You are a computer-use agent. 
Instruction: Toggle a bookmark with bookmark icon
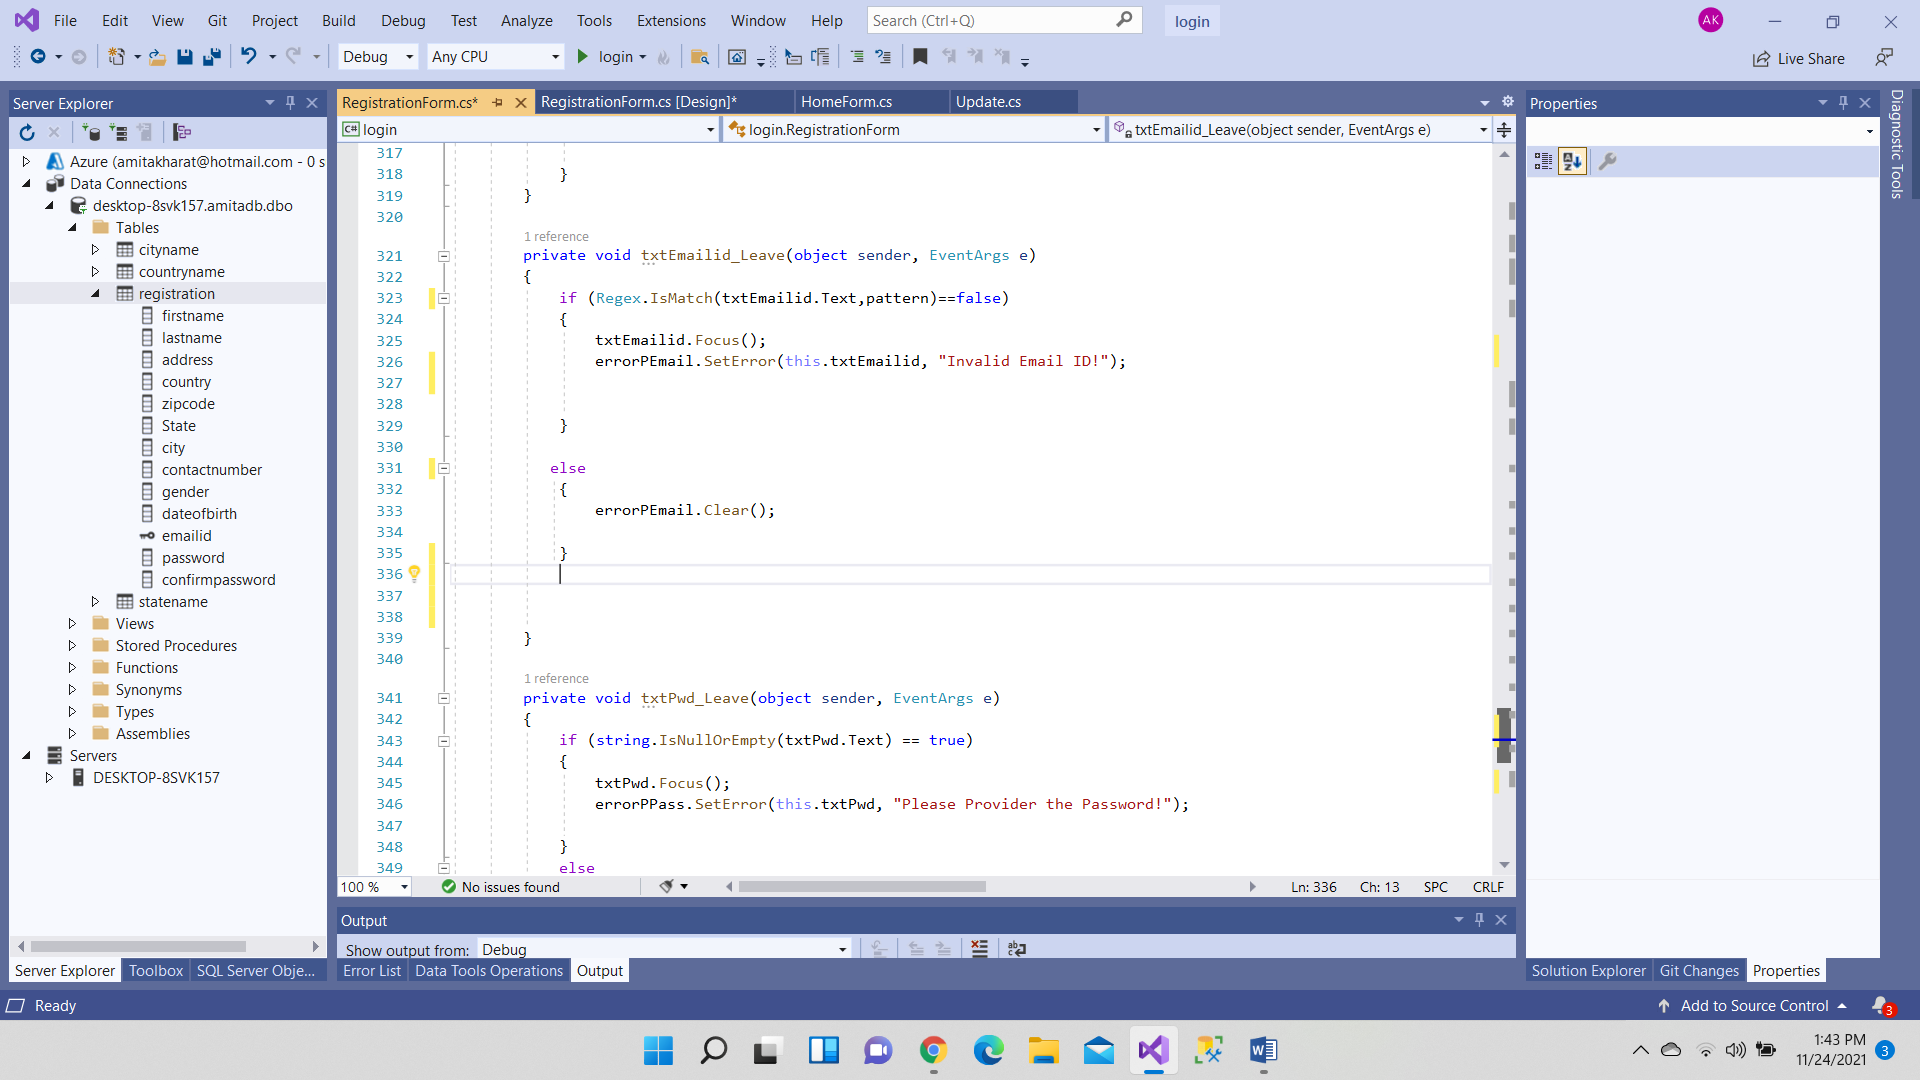point(921,57)
